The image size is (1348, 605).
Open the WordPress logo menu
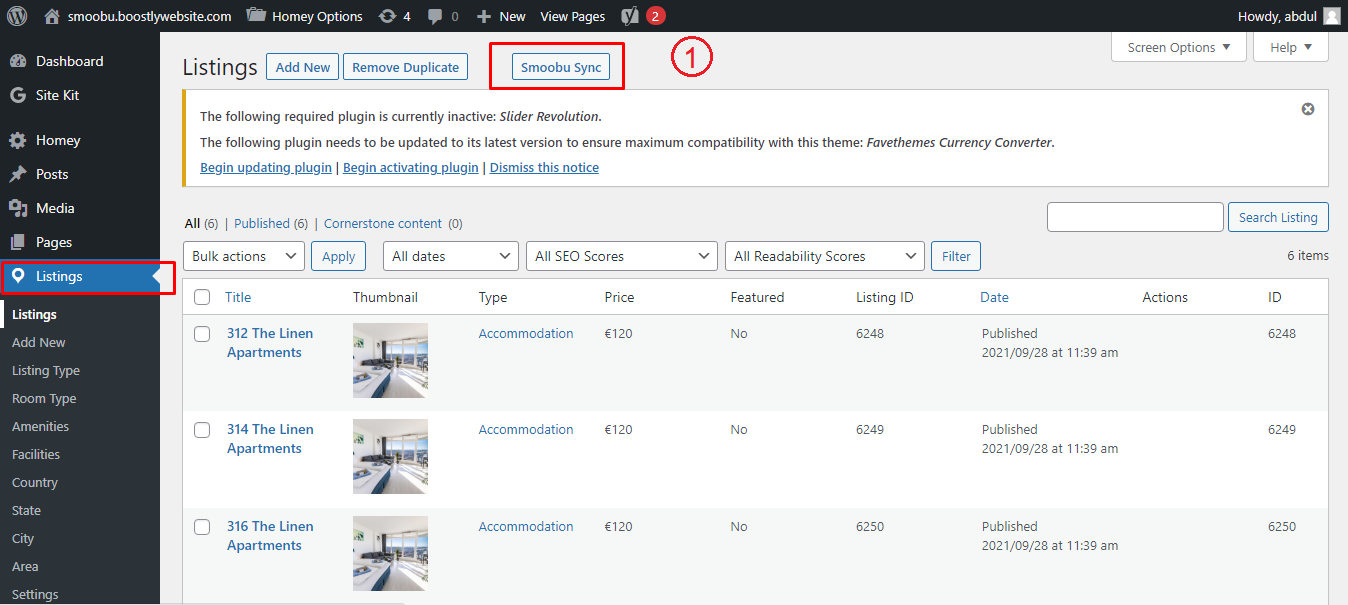(17, 16)
